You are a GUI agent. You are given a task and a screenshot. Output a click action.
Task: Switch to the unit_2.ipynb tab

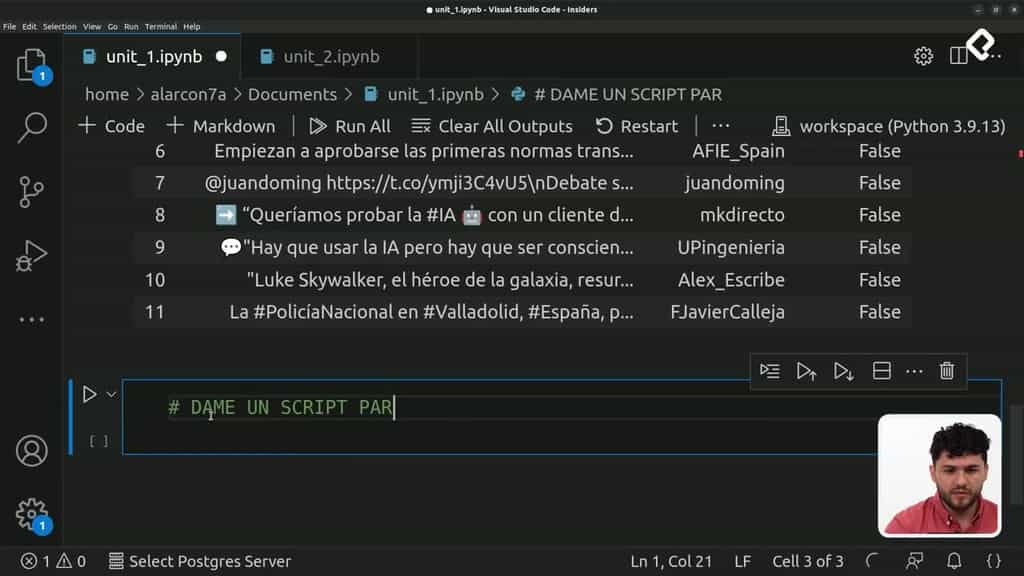click(x=330, y=56)
